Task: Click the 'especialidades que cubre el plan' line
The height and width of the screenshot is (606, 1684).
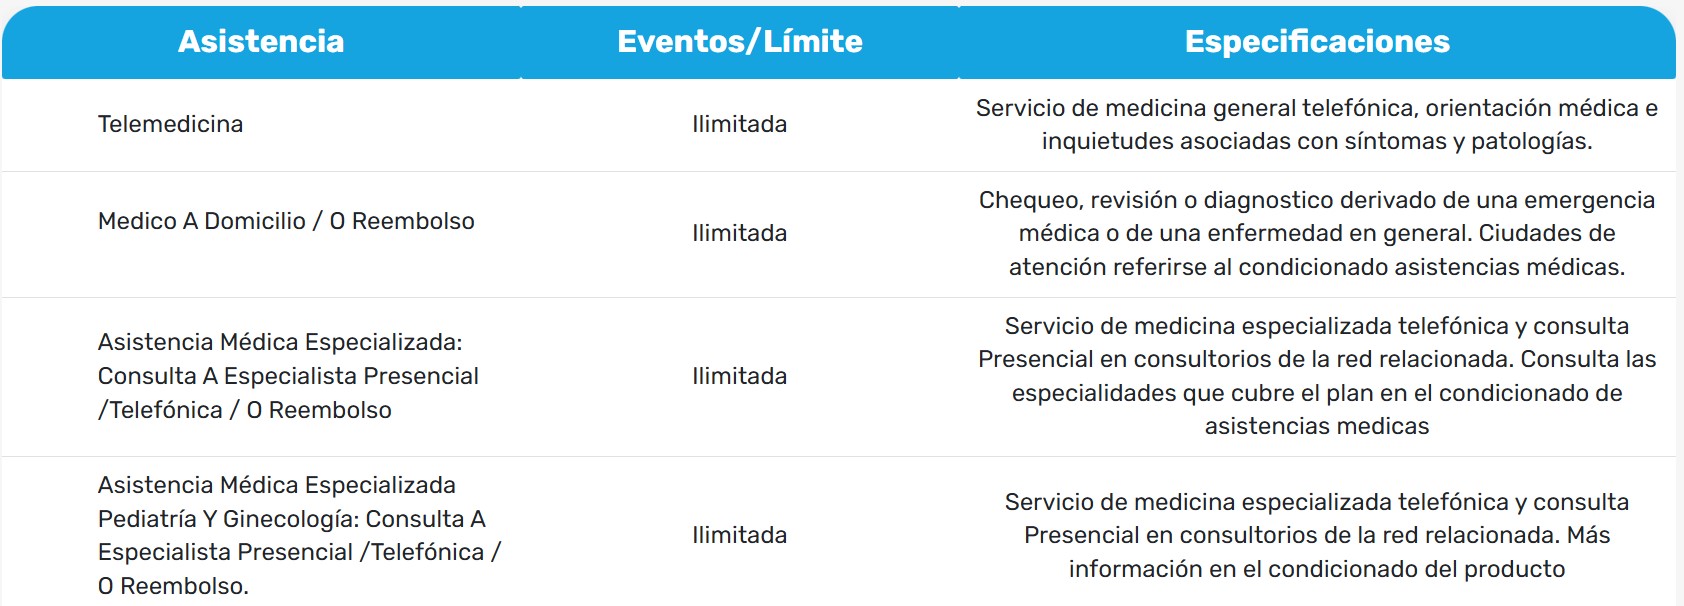Action: pos(1316,393)
